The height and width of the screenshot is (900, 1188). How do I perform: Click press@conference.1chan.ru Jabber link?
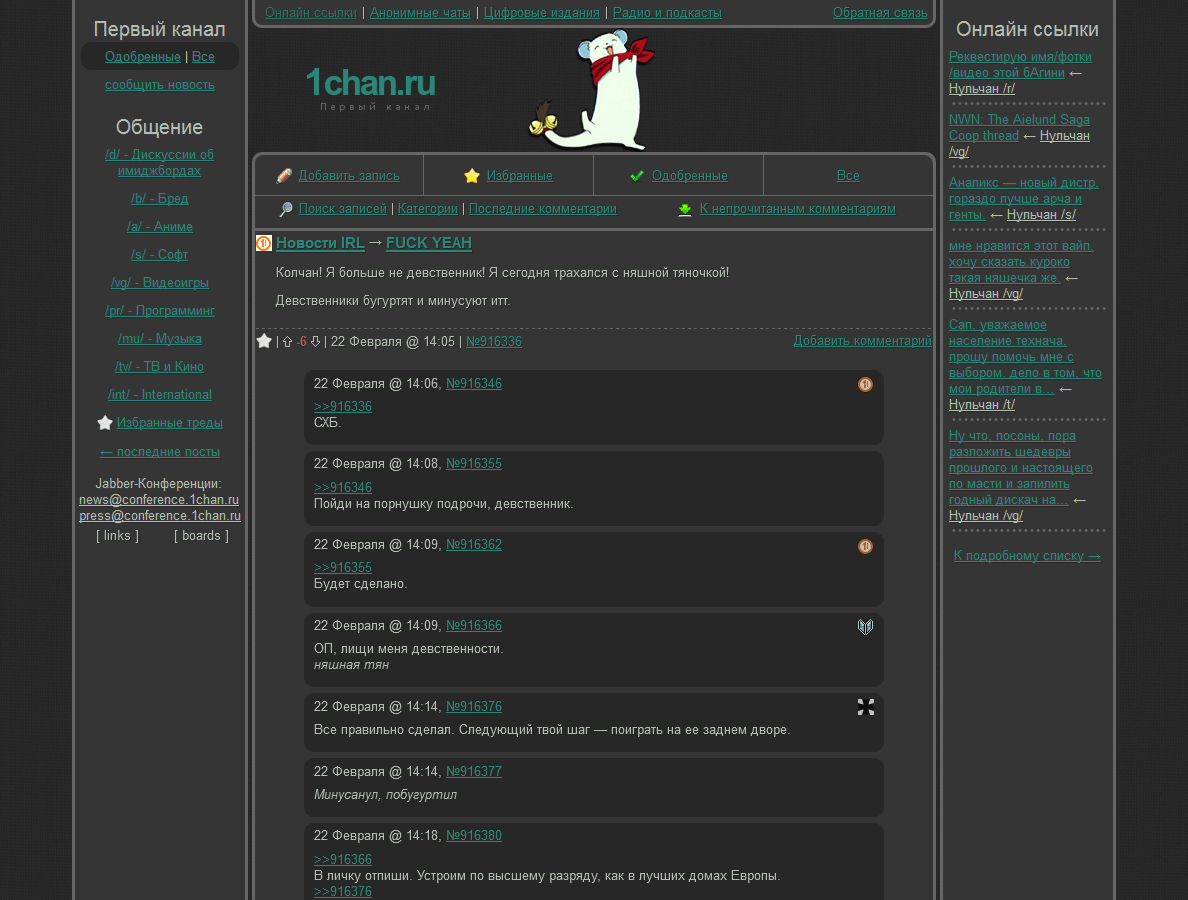[160, 516]
